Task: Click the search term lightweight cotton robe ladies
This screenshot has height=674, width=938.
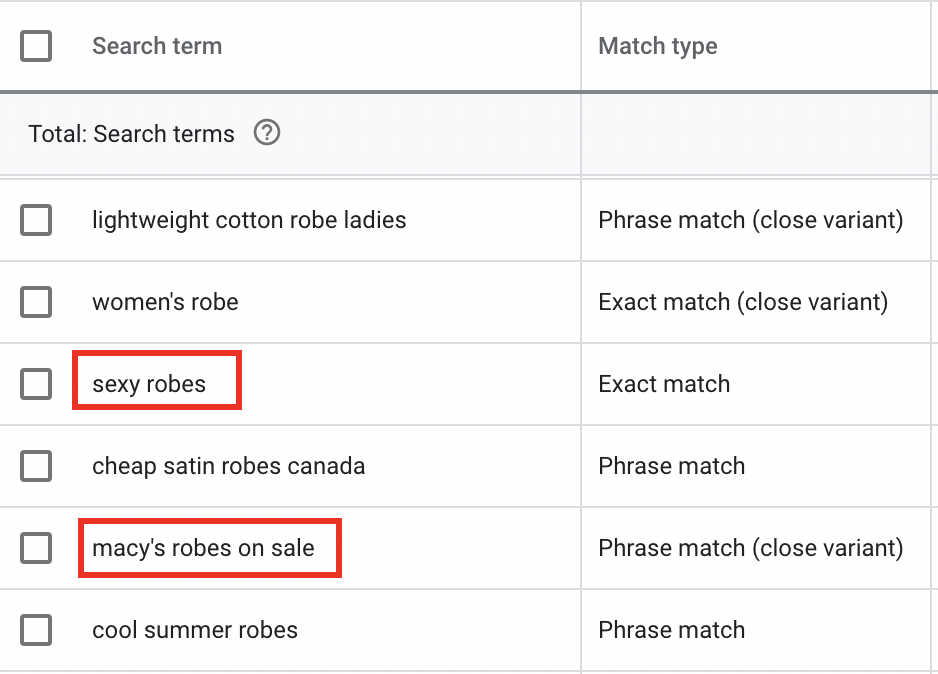Action: (249, 220)
